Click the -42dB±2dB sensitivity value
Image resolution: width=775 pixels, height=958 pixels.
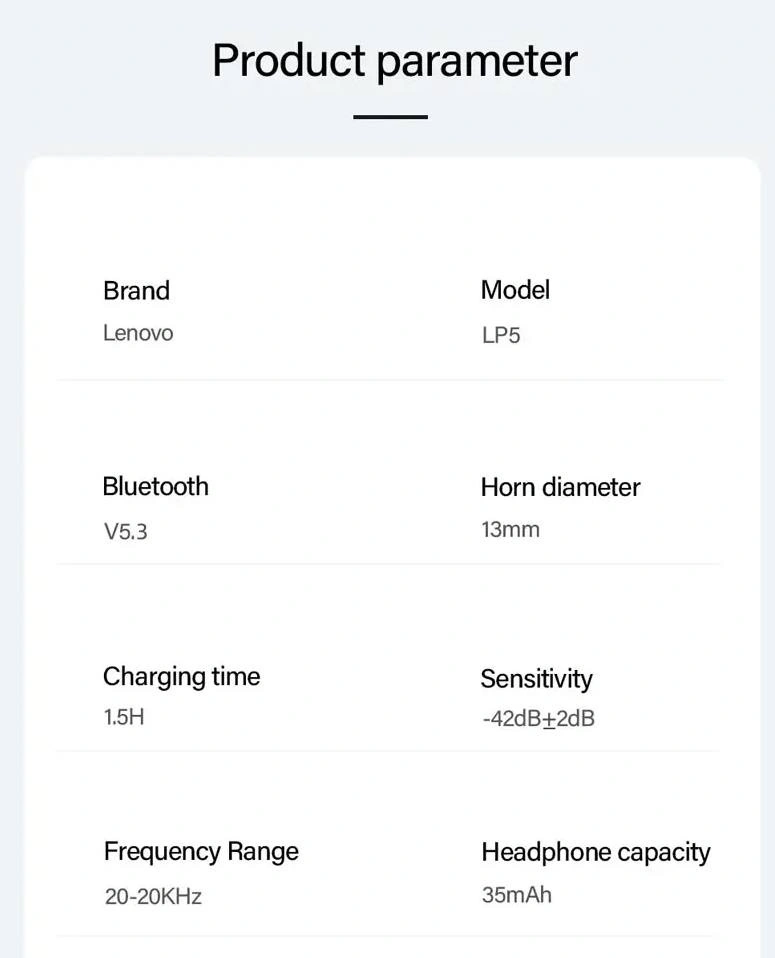pyautogui.click(x=538, y=718)
